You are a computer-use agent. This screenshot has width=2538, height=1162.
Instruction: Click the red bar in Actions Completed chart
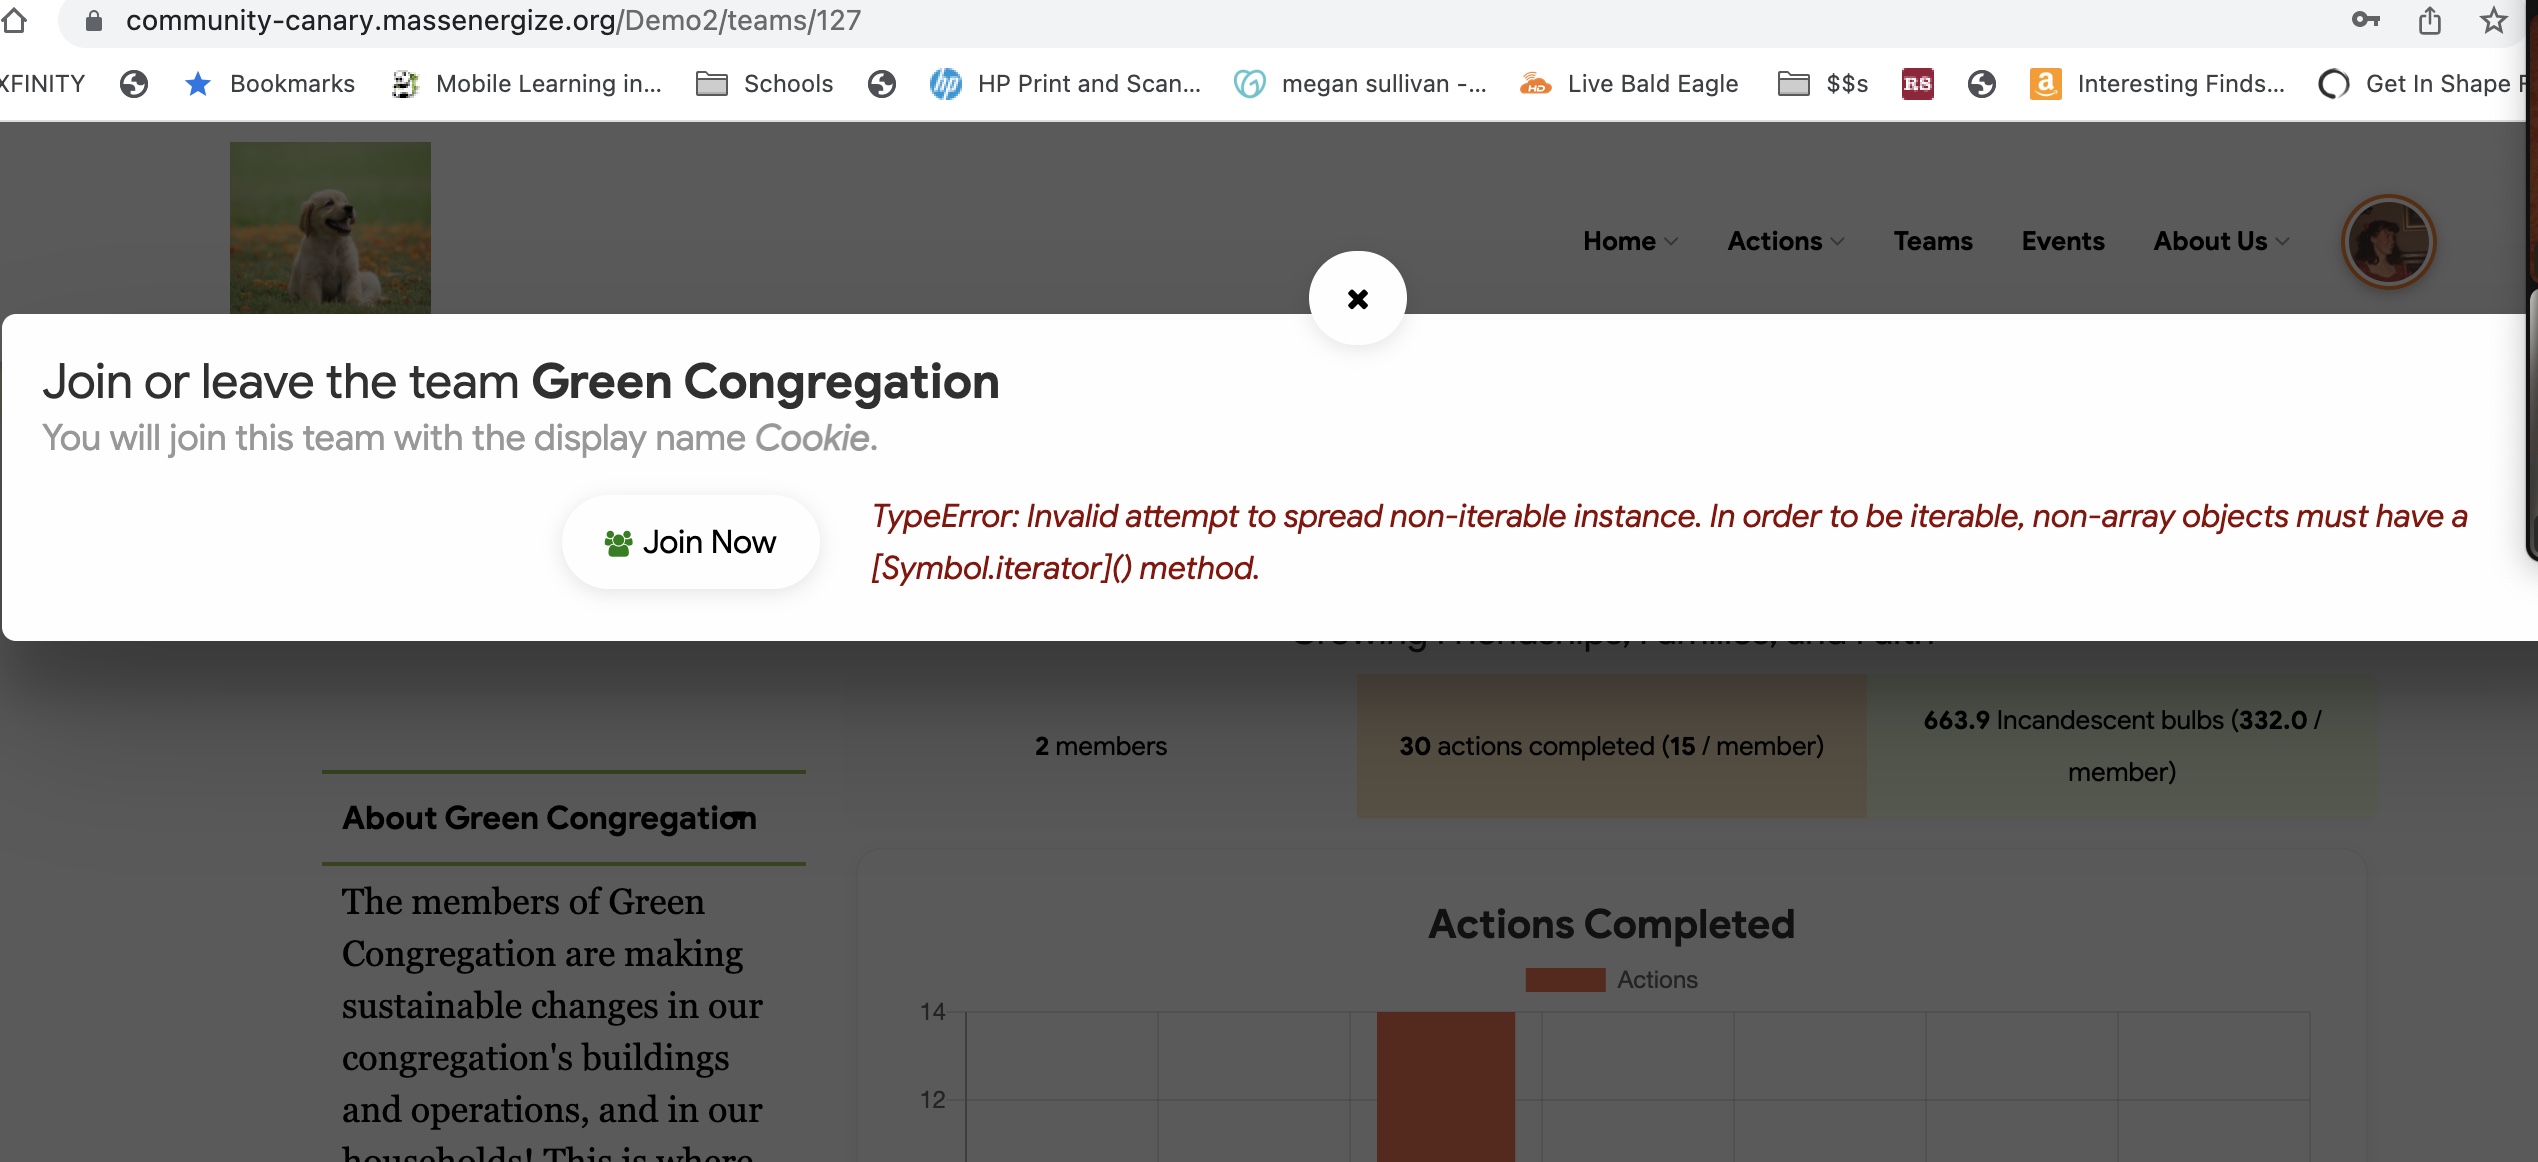(x=1445, y=1086)
